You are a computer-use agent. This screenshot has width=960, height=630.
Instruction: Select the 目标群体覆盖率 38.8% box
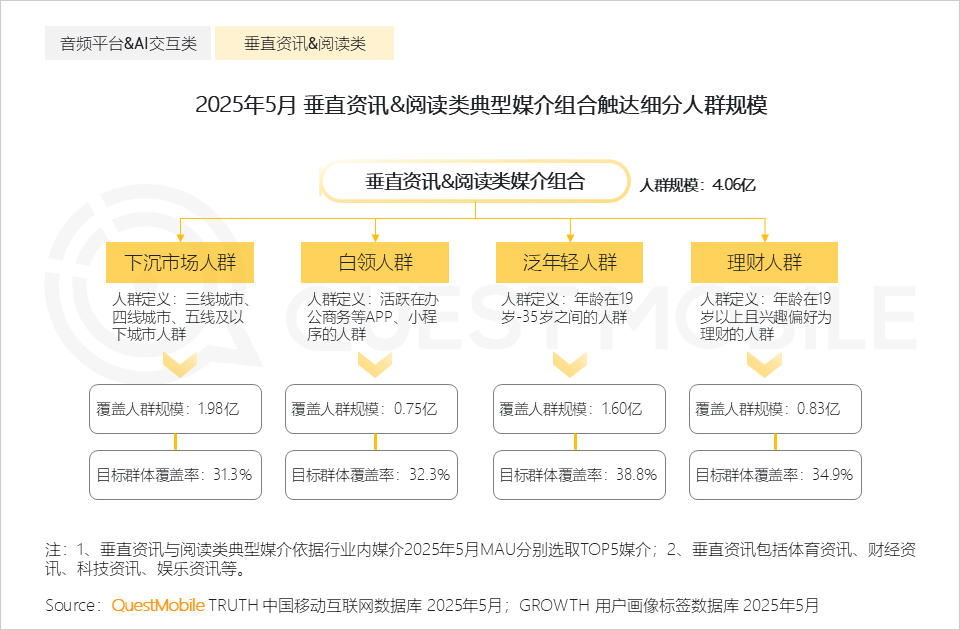click(580, 475)
